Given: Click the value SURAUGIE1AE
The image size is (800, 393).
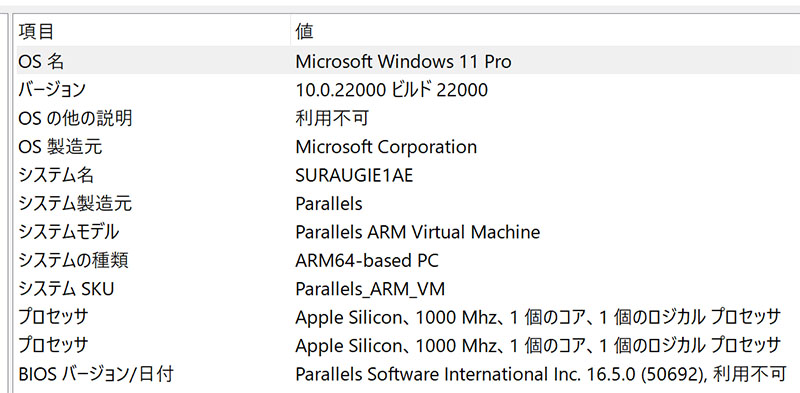Looking at the screenshot, I should (354, 176).
